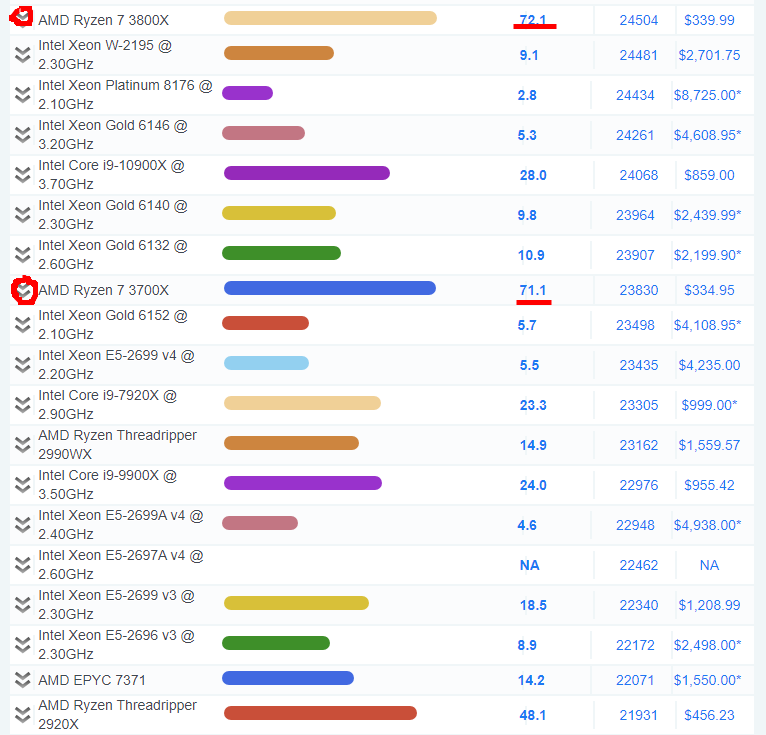
Task: Click the 48.1 value score
Action: point(533,715)
